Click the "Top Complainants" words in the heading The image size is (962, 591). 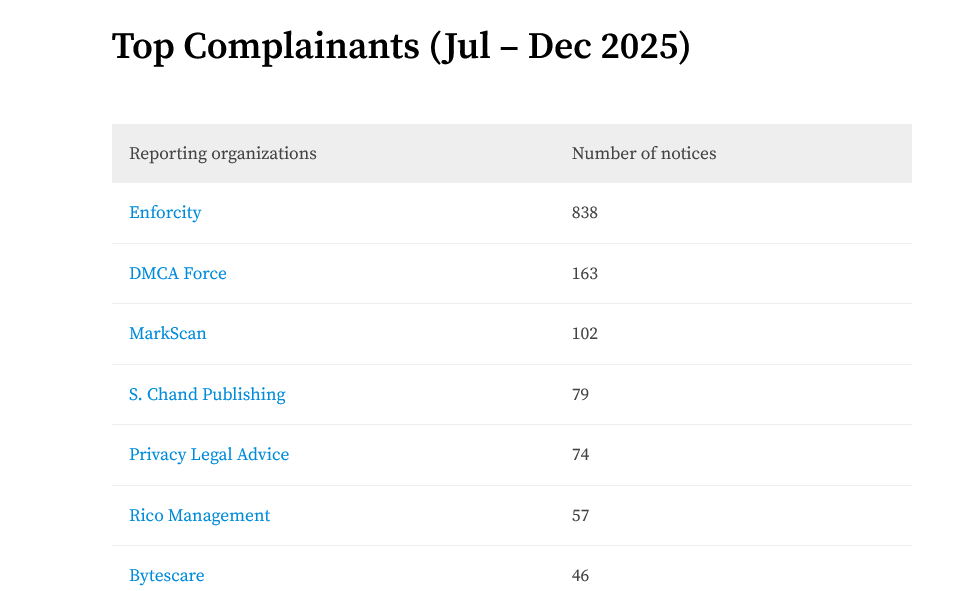(x=265, y=47)
